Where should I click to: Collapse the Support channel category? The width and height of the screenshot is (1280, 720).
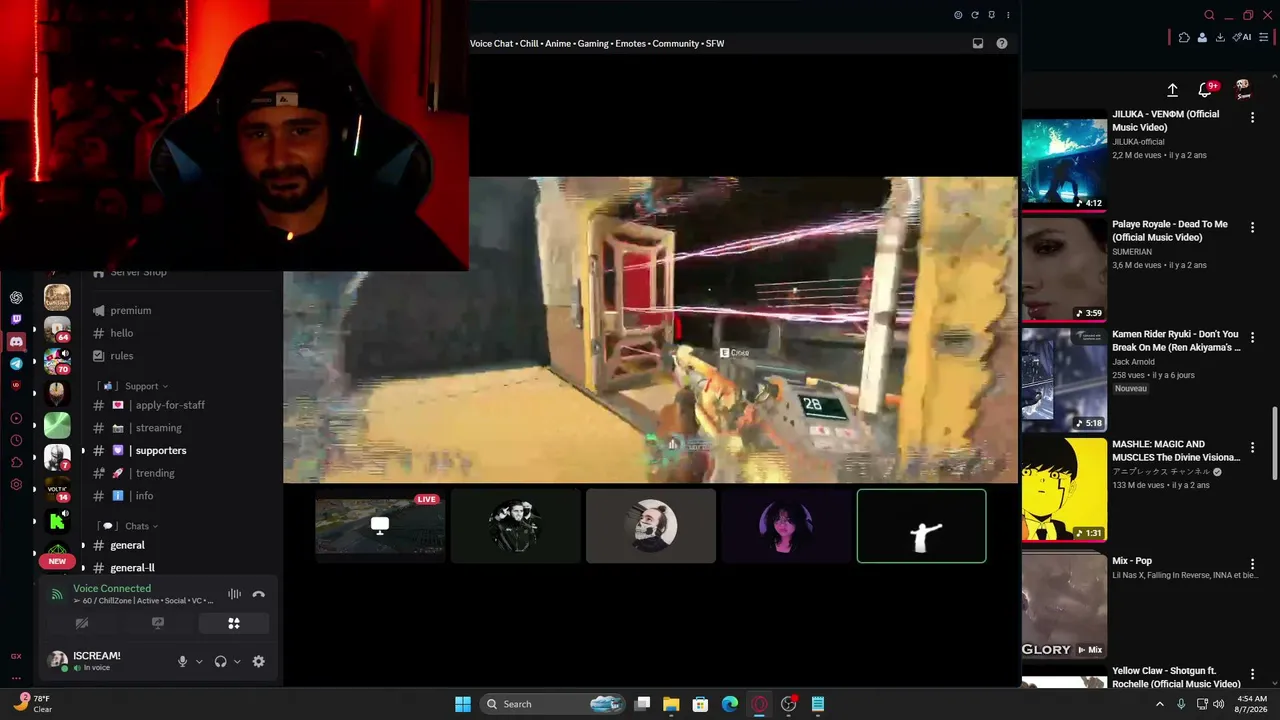point(141,386)
